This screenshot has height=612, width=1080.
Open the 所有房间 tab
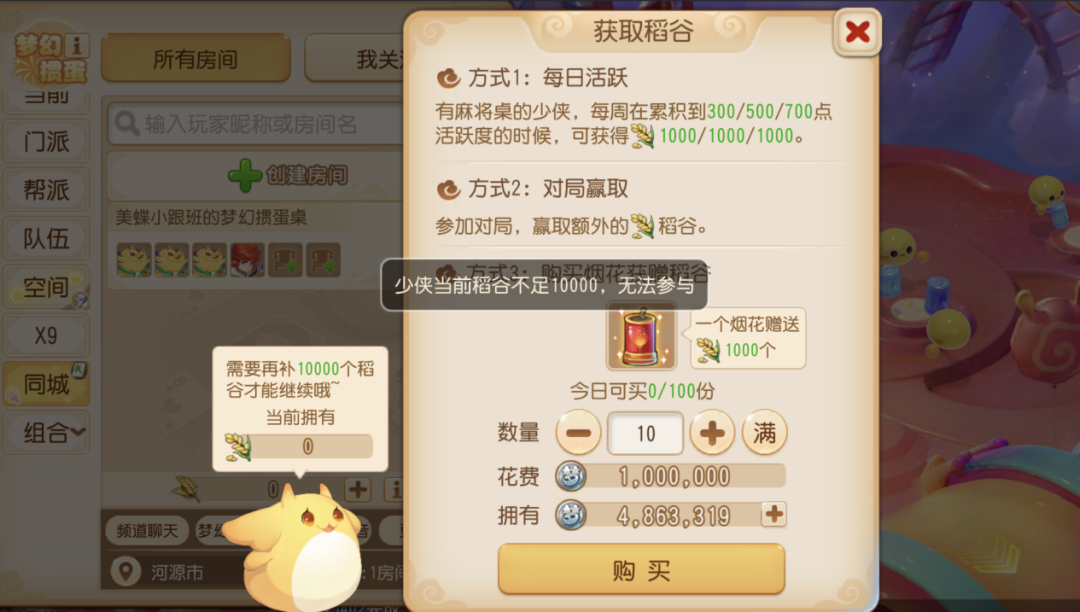pos(196,59)
